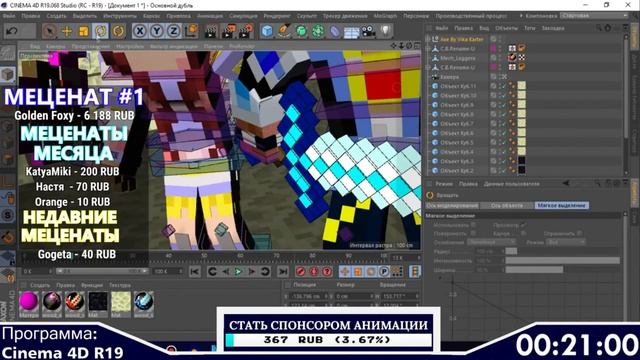Activate the highlighted Rotate tool icon
Image resolution: width=640 pixels, height=360 pixels.
coord(101,31)
